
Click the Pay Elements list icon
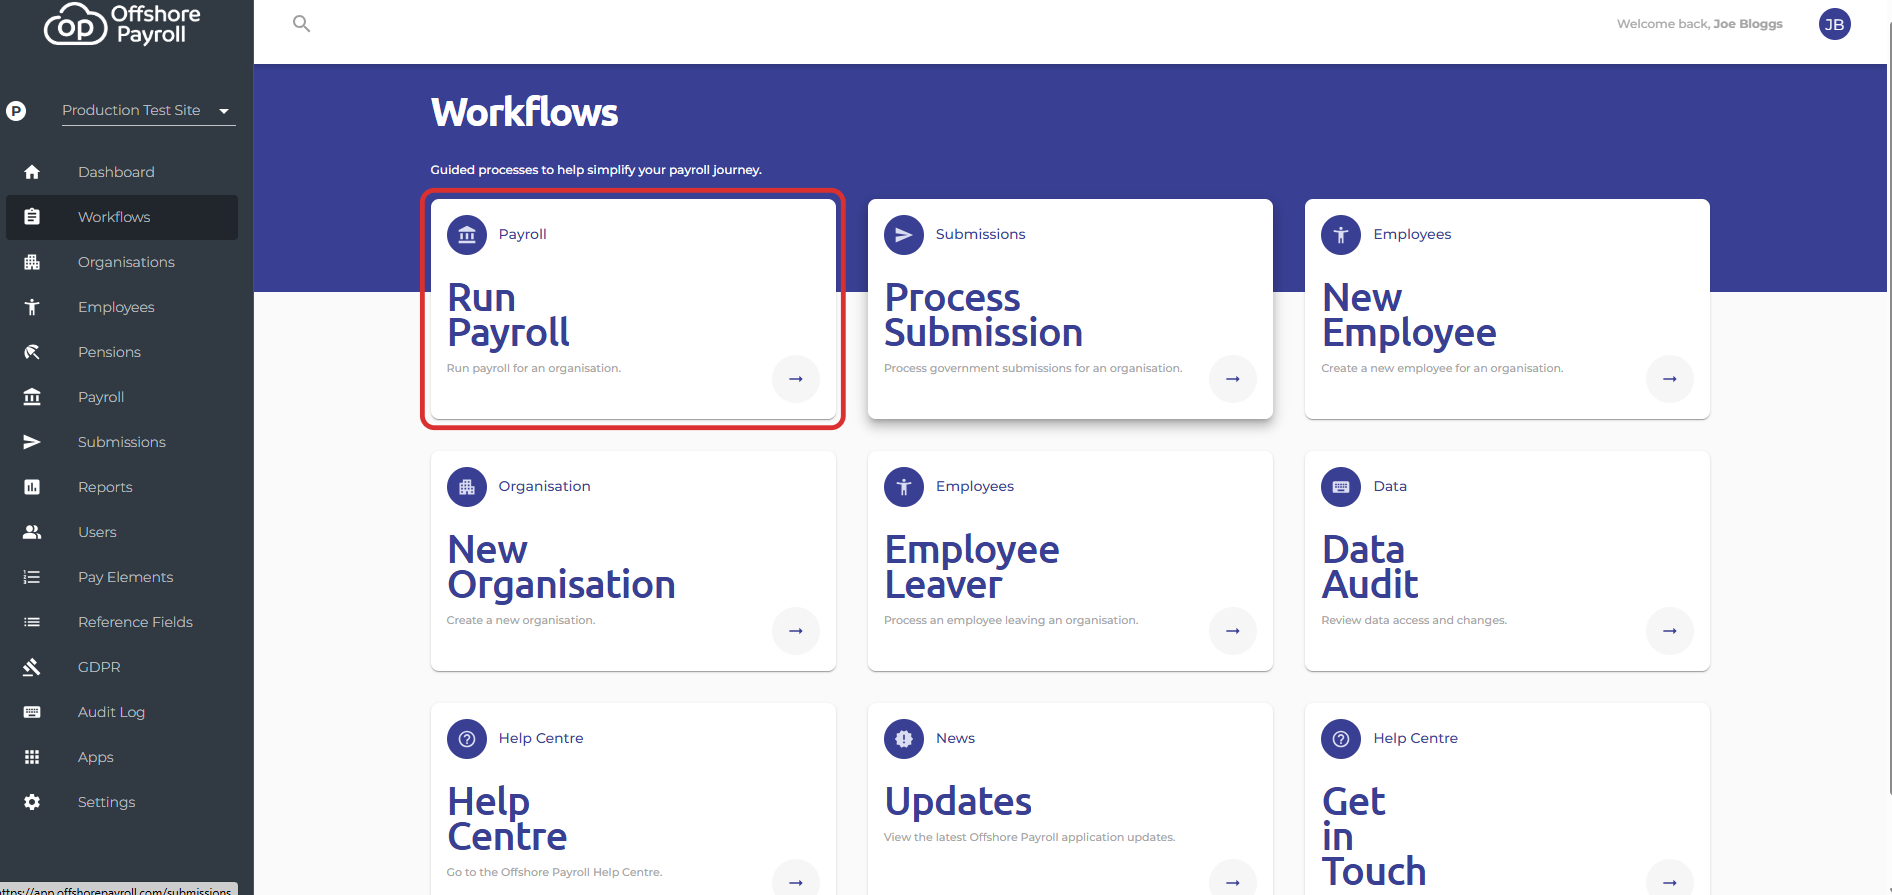point(32,577)
